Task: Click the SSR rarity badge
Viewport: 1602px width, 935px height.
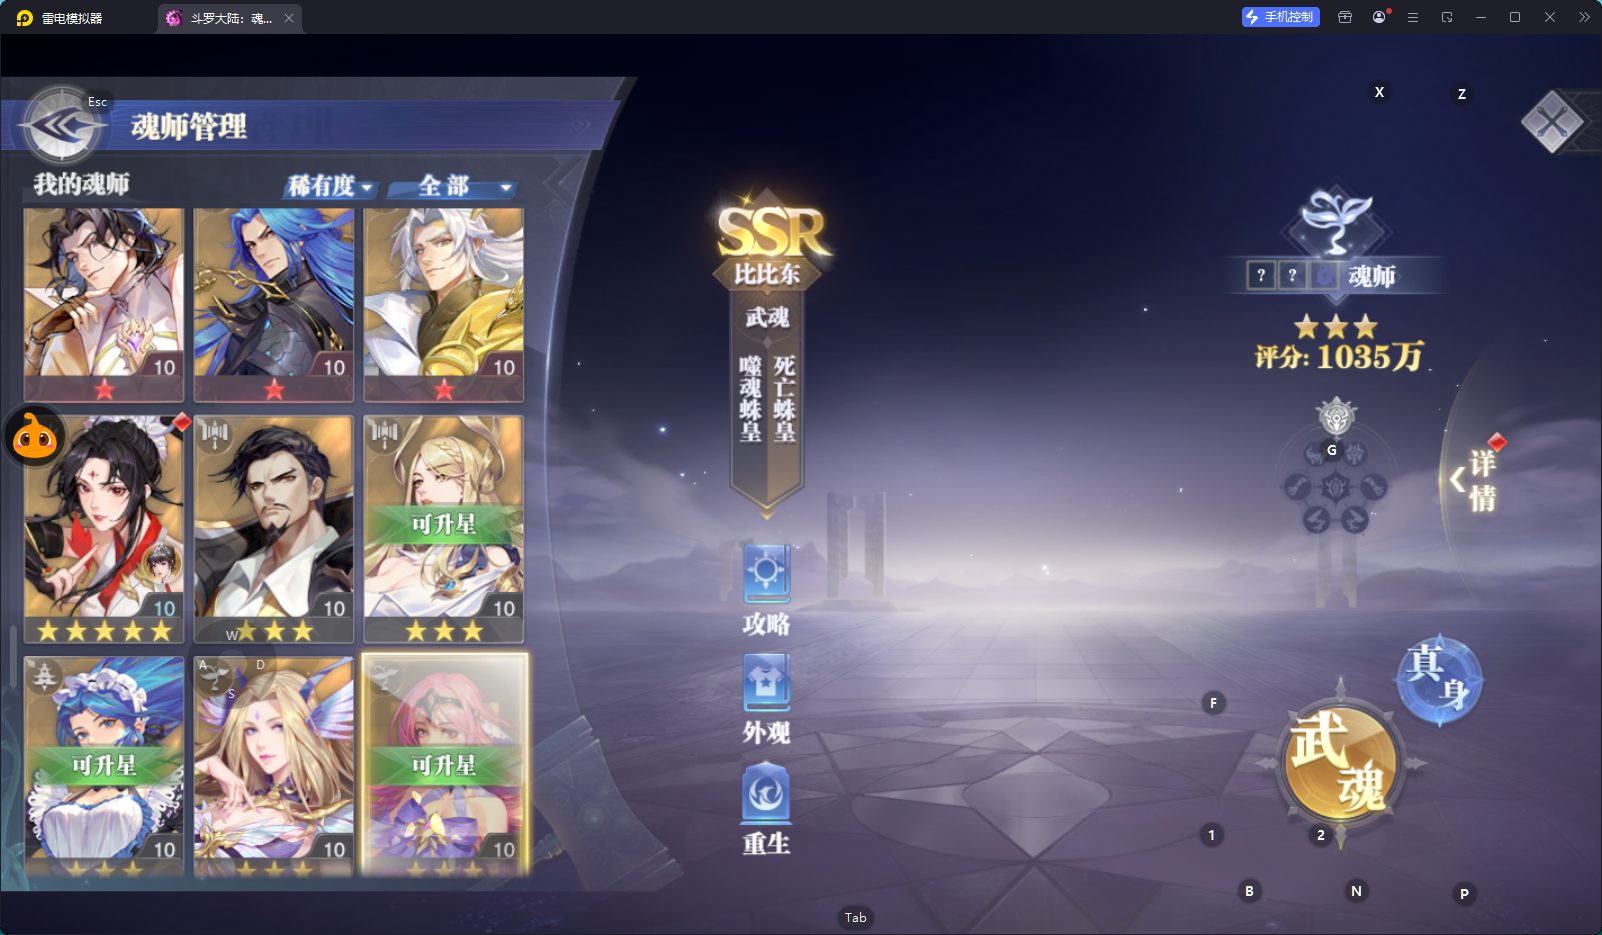Action: (771, 230)
